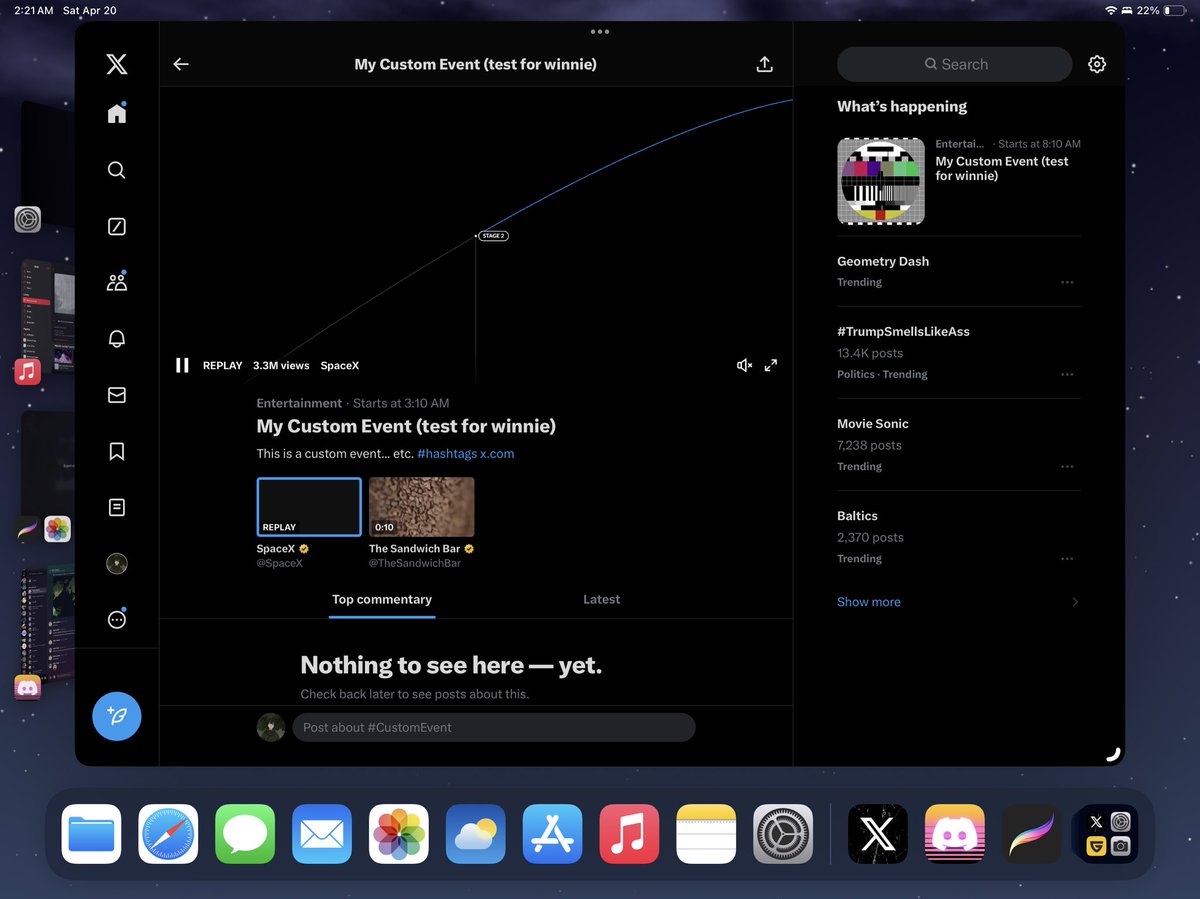Open Communities people icon in sidebar
This screenshot has width=1200, height=899.
click(x=117, y=282)
